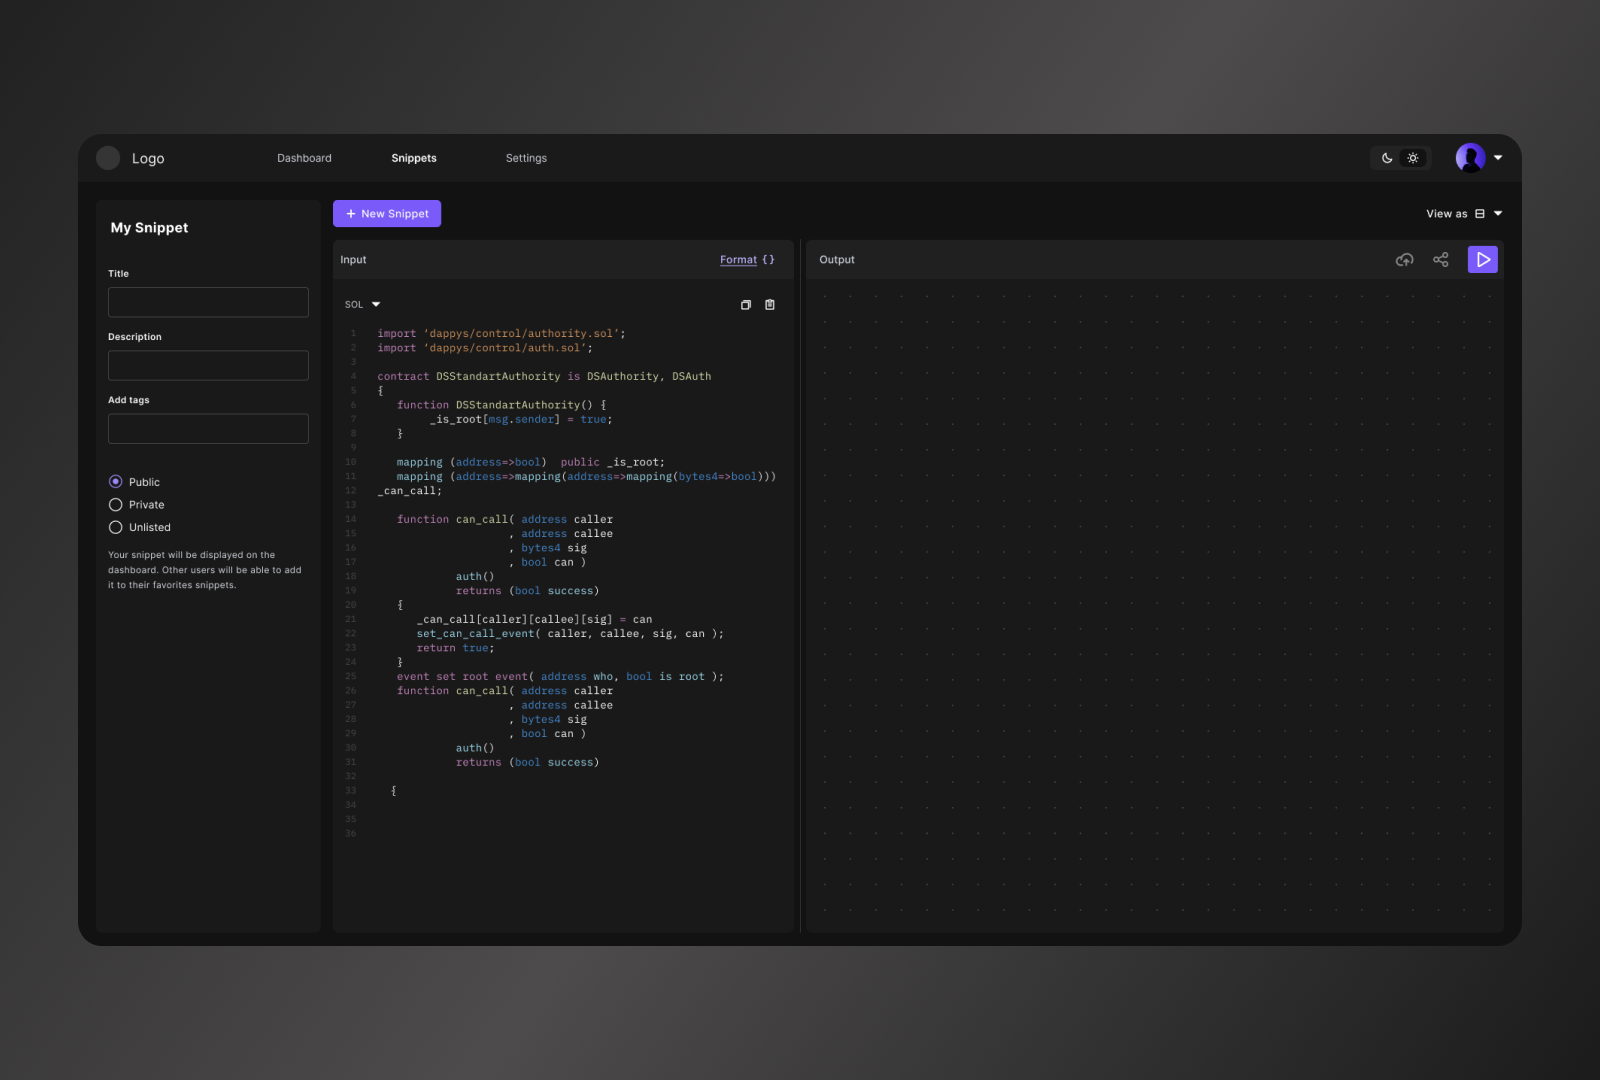1600x1080 pixels.
Task: Copy the code using the copy icon
Action: click(x=745, y=304)
